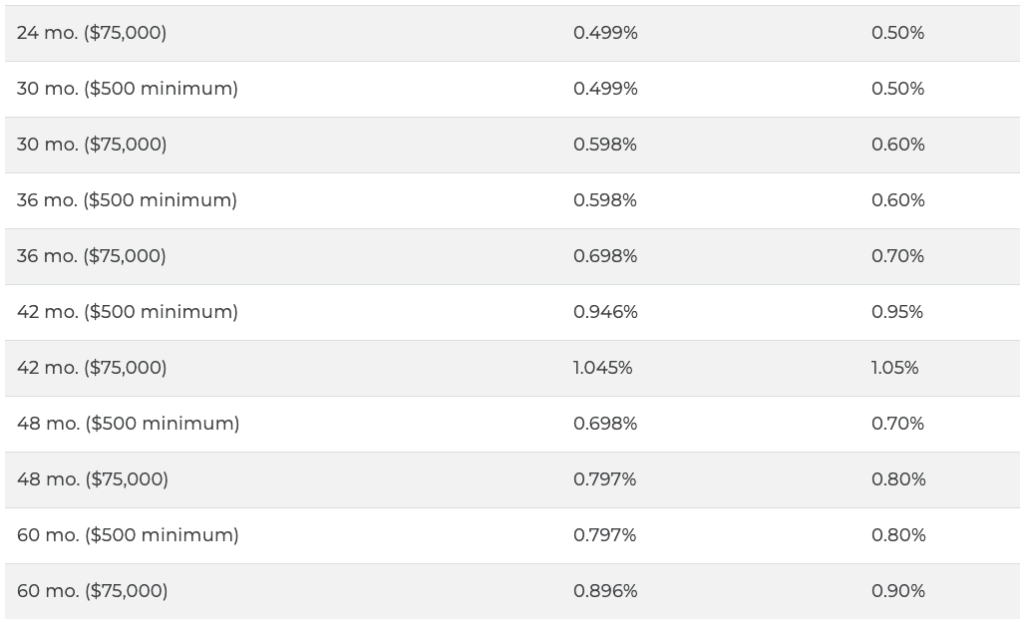
Task: Click the 42 mo. ($500 minimum) label
Action: [x=127, y=312]
